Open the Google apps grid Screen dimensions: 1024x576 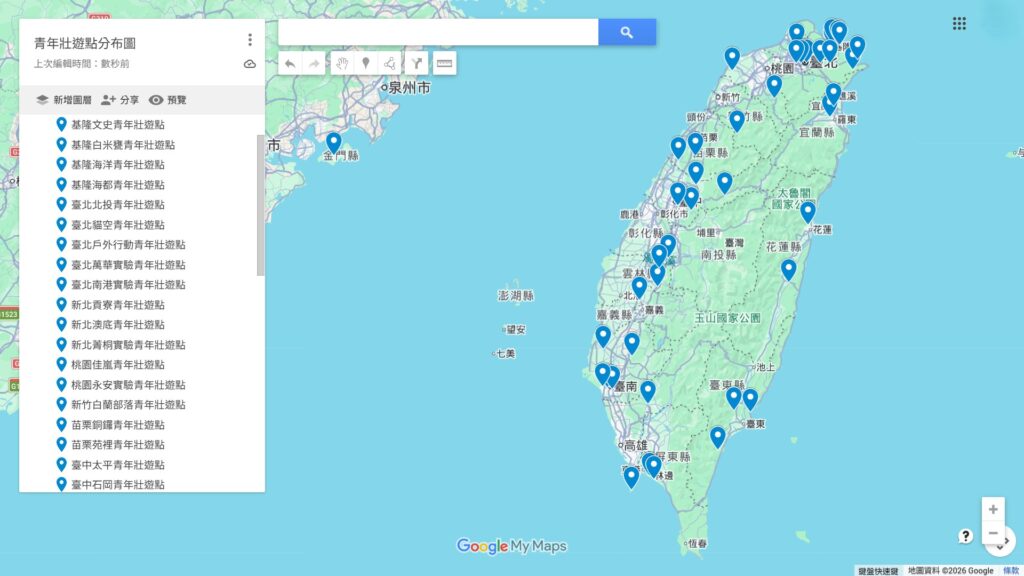click(959, 24)
